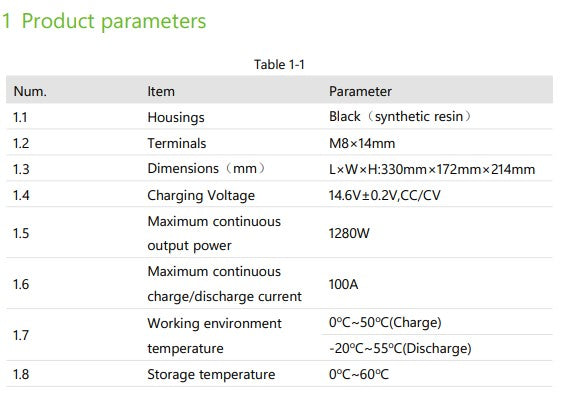This screenshot has height=403, width=581.
Task: Click the -20°C~55°C(Discharge) value
Action: tap(400, 348)
